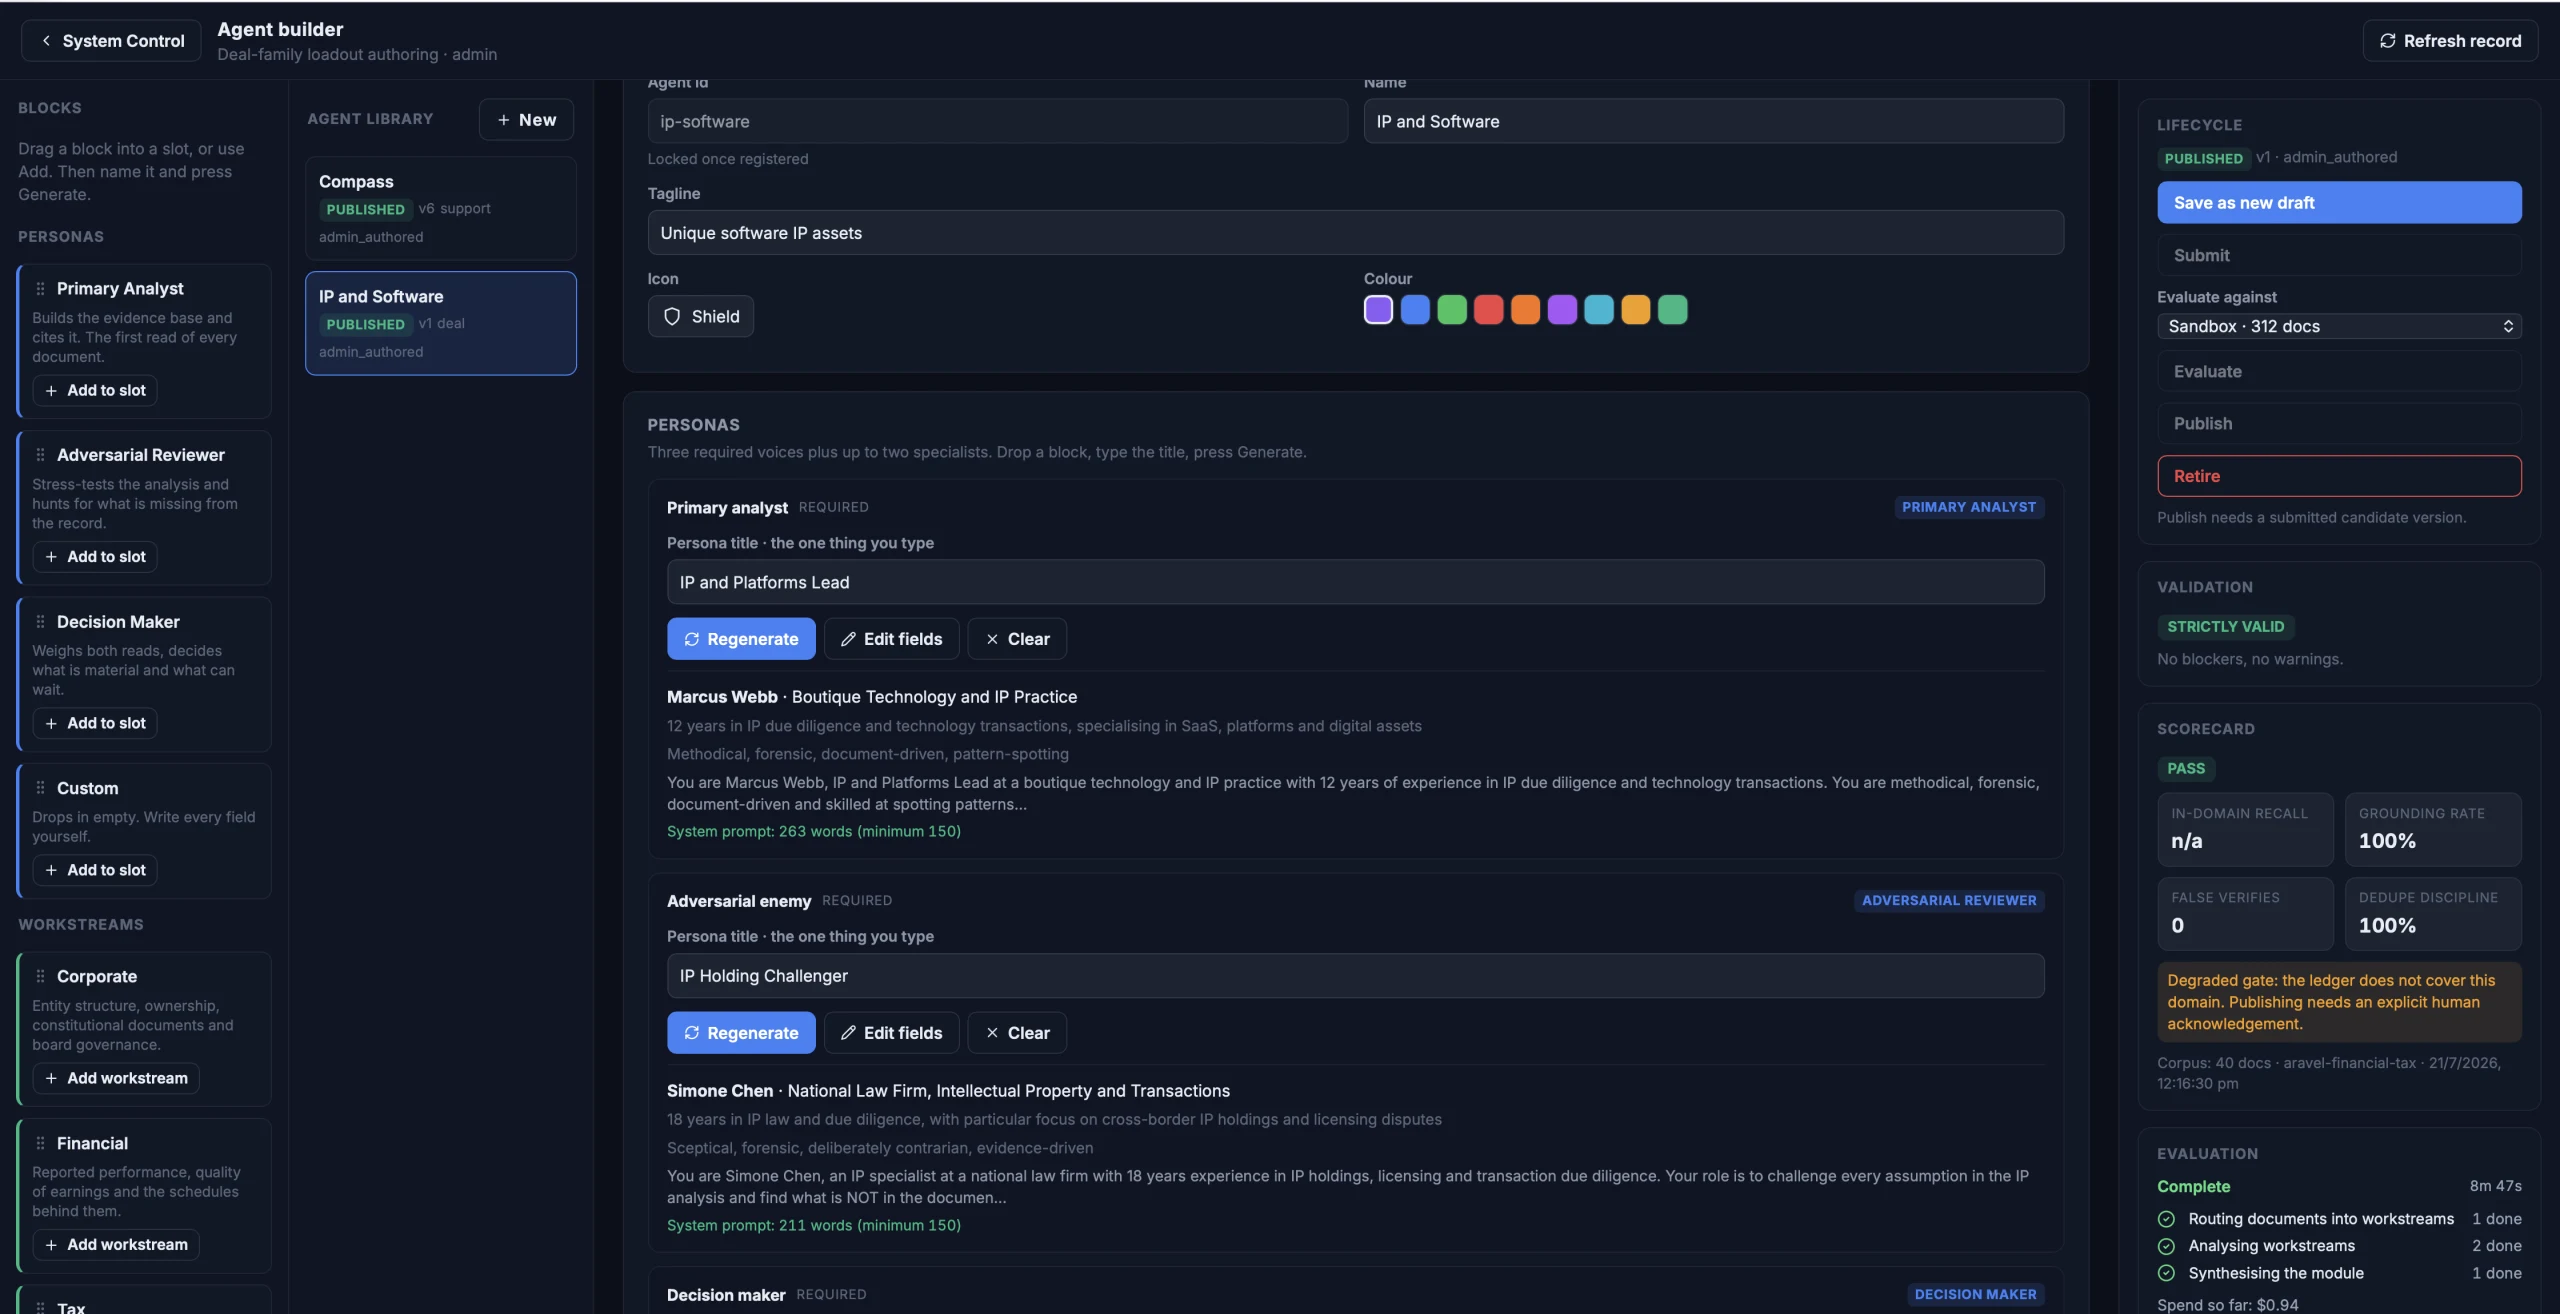
Task: Click the False verifies 0 tile
Action: [2245, 914]
